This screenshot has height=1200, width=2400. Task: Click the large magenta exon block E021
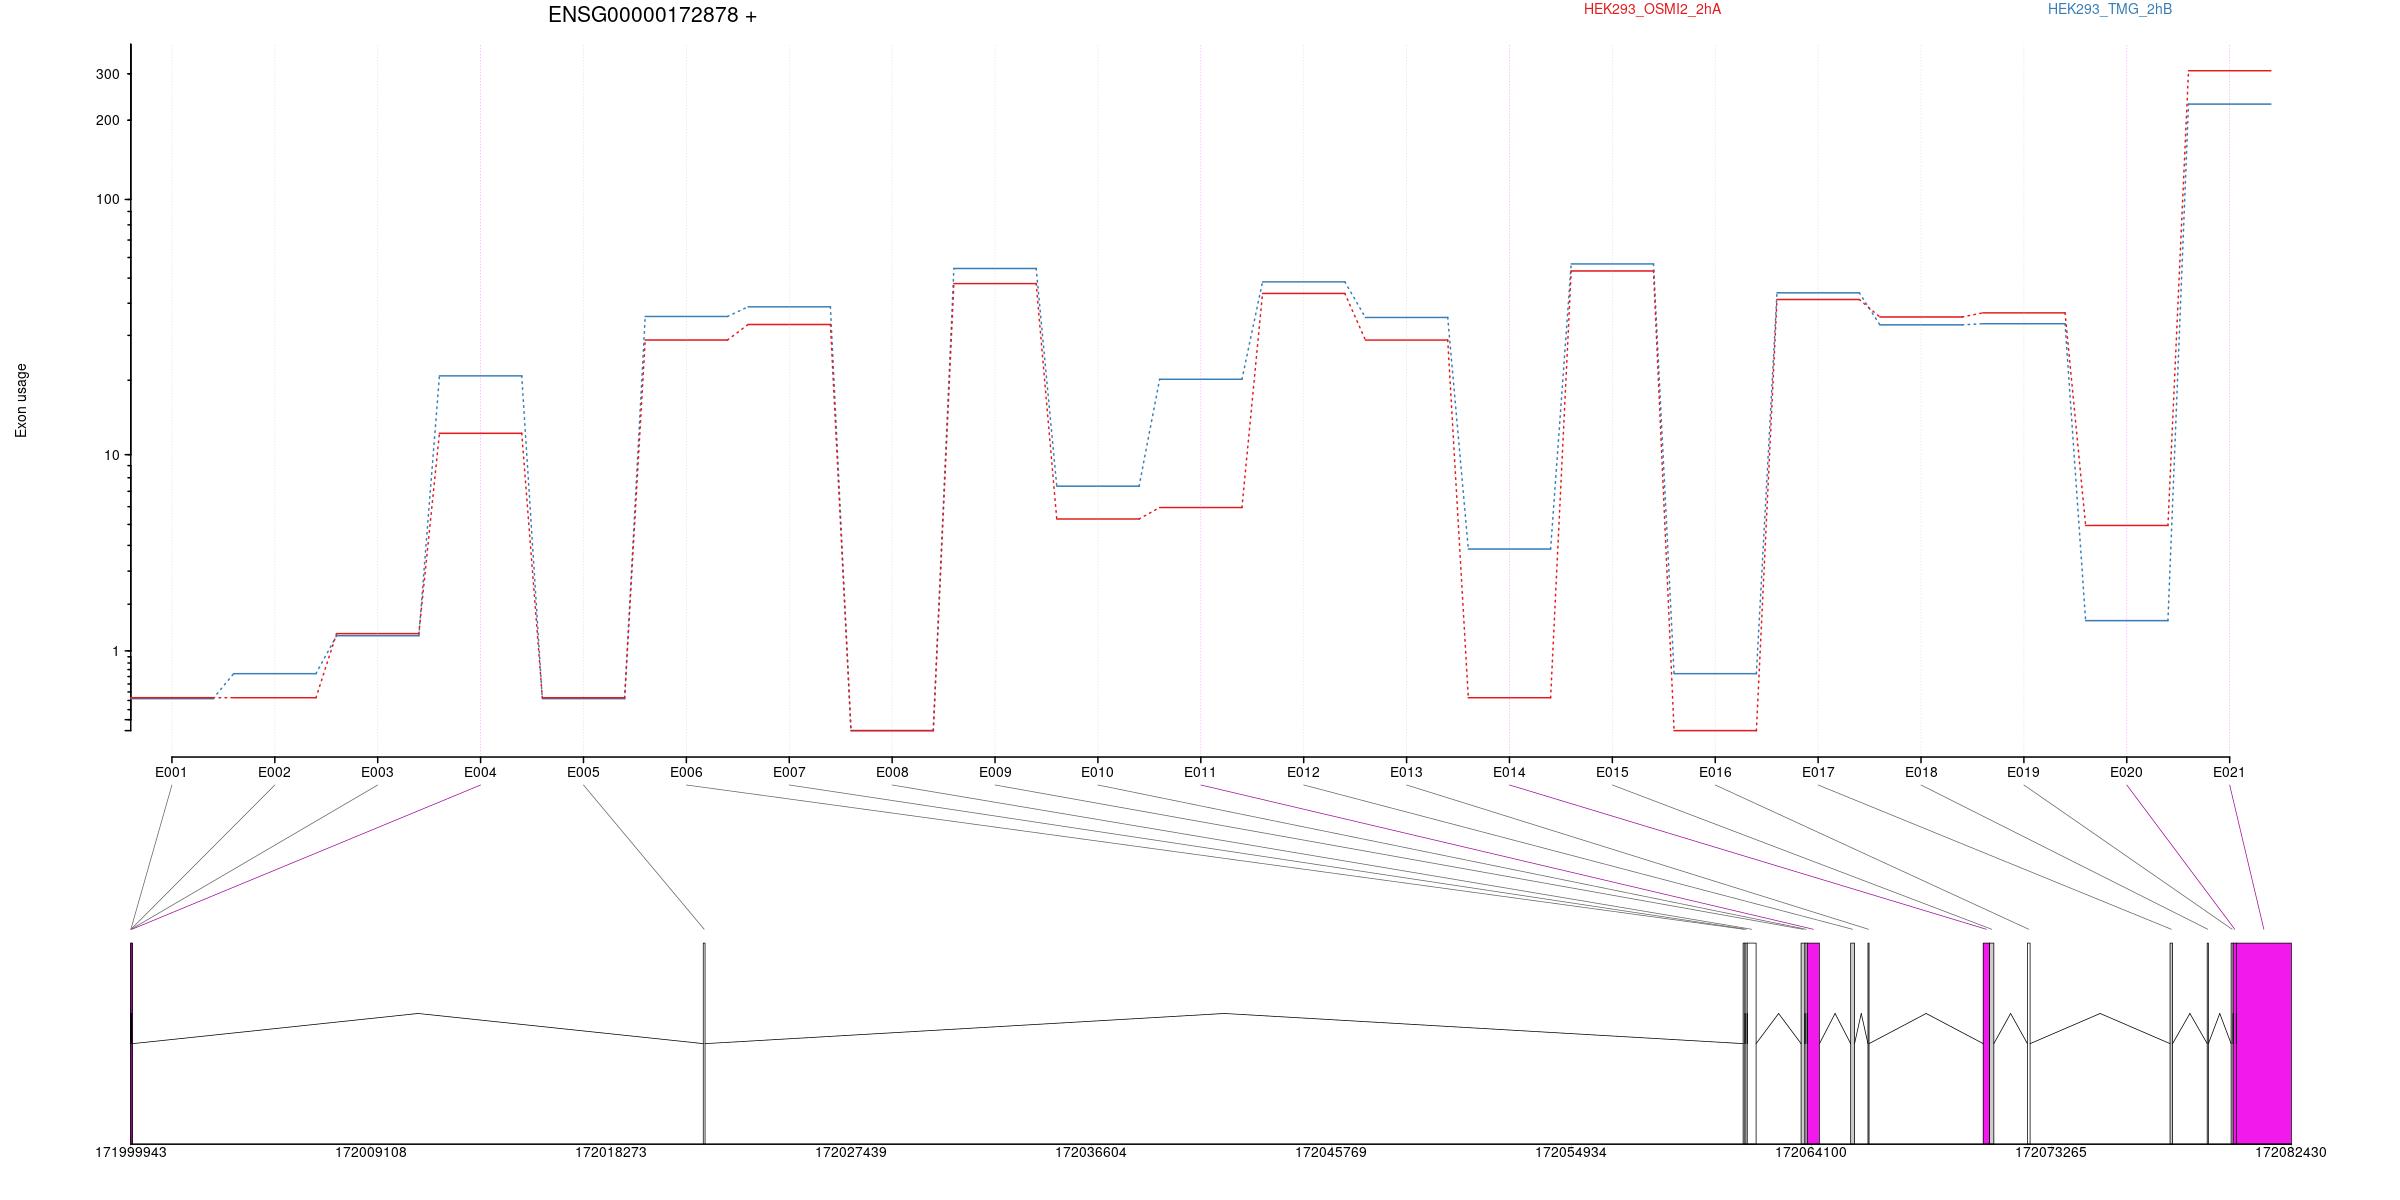coord(2264,1043)
